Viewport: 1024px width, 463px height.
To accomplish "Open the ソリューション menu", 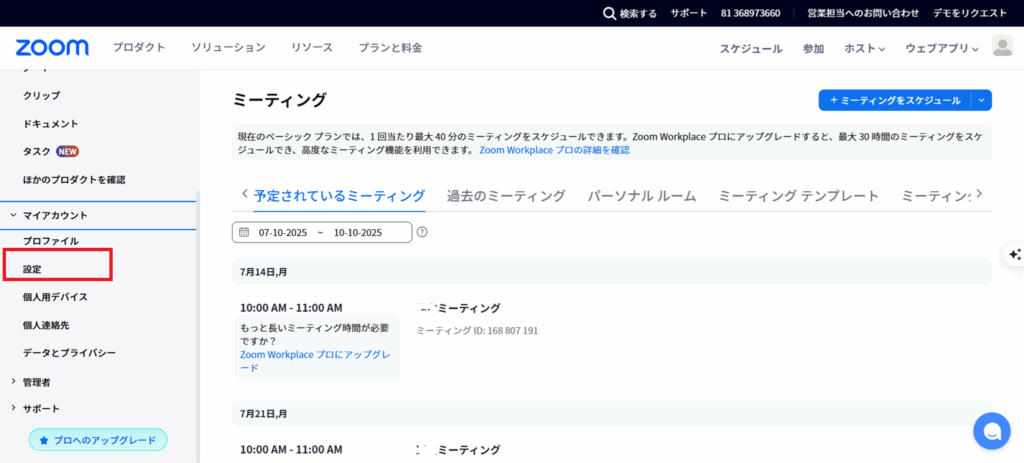I will click(229, 48).
